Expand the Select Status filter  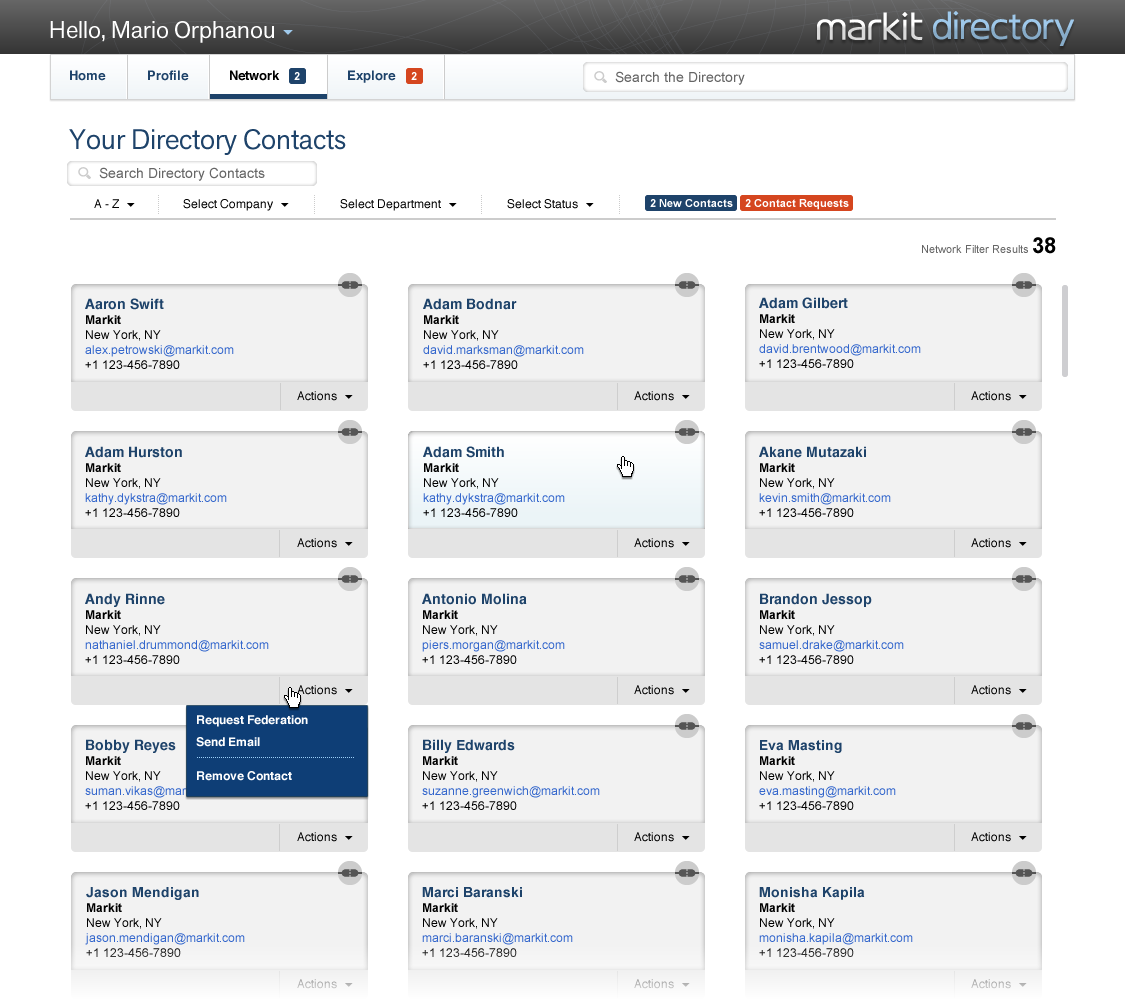click(x=549, y=204)
